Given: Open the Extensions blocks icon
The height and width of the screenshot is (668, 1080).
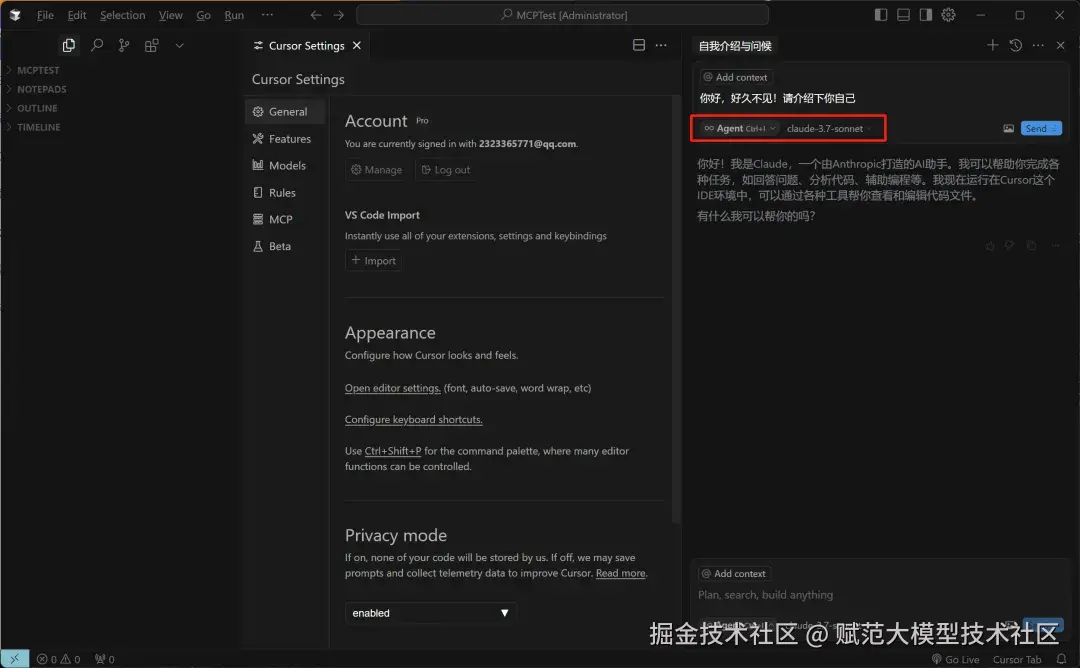Looking at the screenshot, I should [152, 45].
